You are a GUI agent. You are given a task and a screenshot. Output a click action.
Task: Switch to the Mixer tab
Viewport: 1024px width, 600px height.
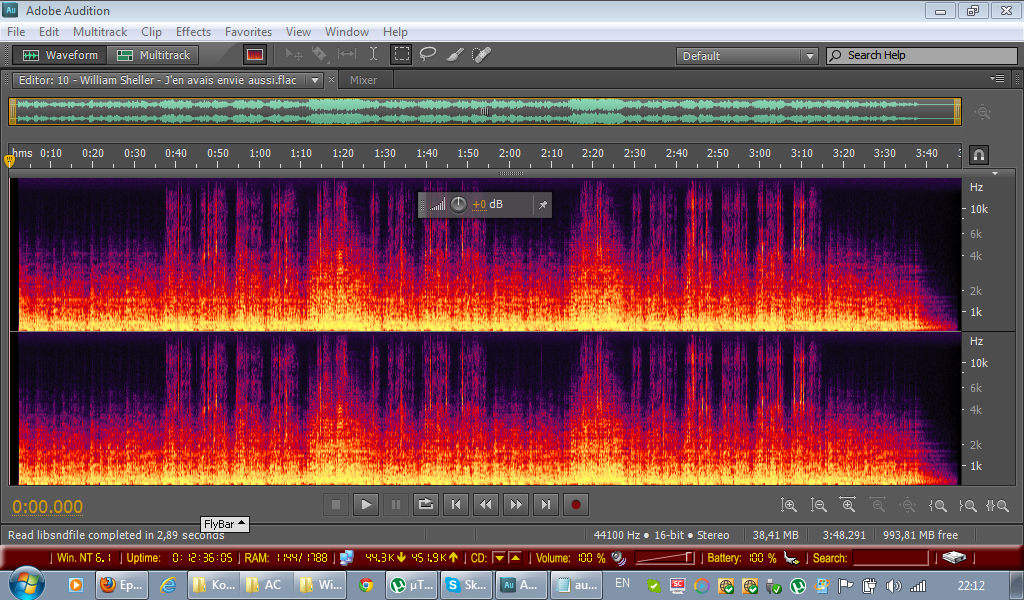click(x=363, y=80)
